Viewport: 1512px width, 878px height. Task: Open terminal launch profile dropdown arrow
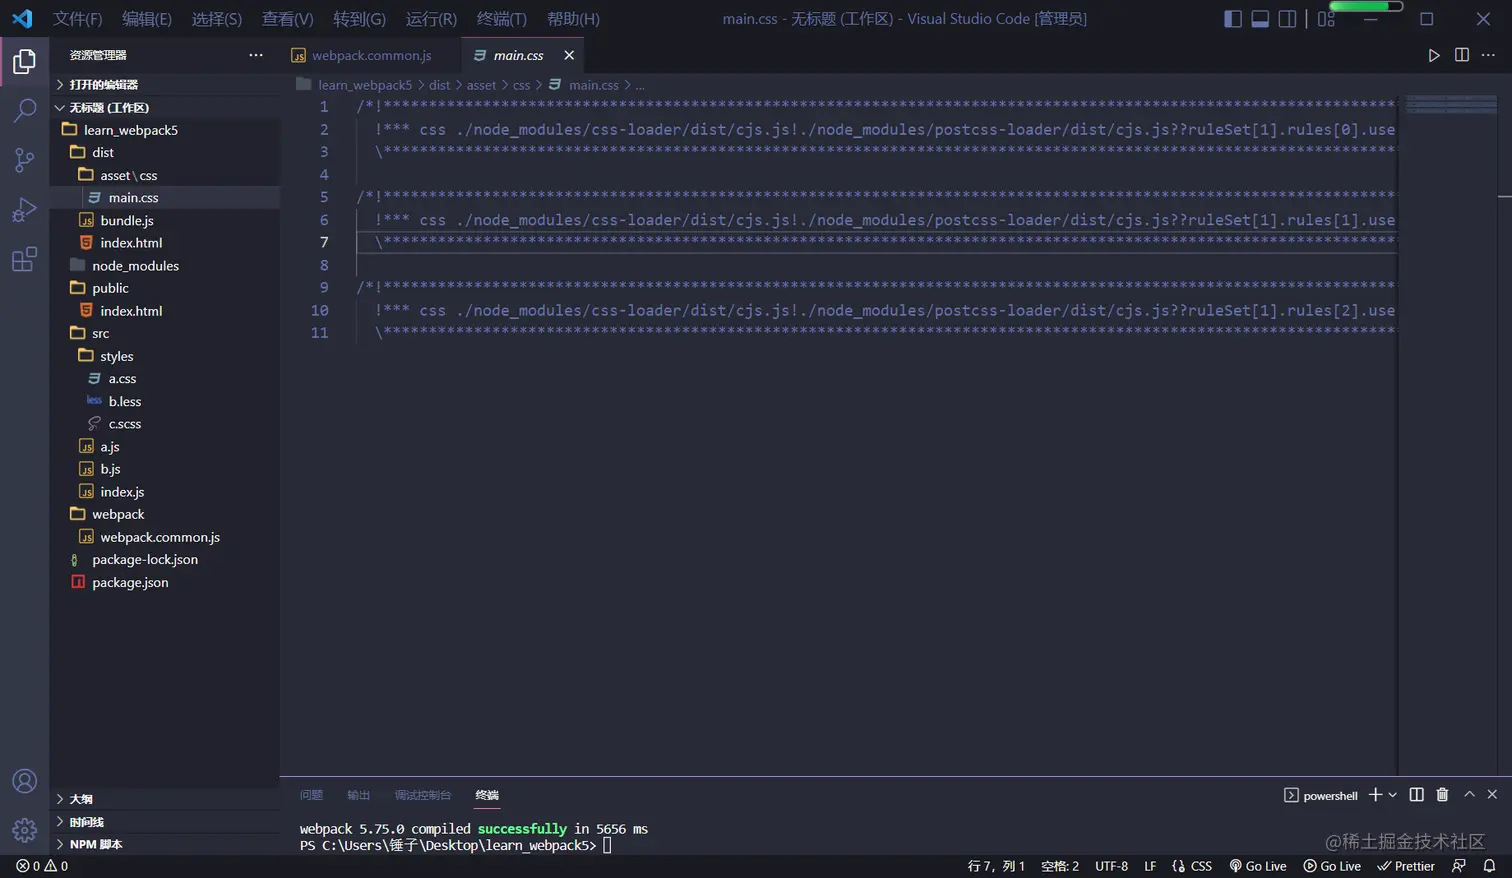click(x=1392, y=795)
